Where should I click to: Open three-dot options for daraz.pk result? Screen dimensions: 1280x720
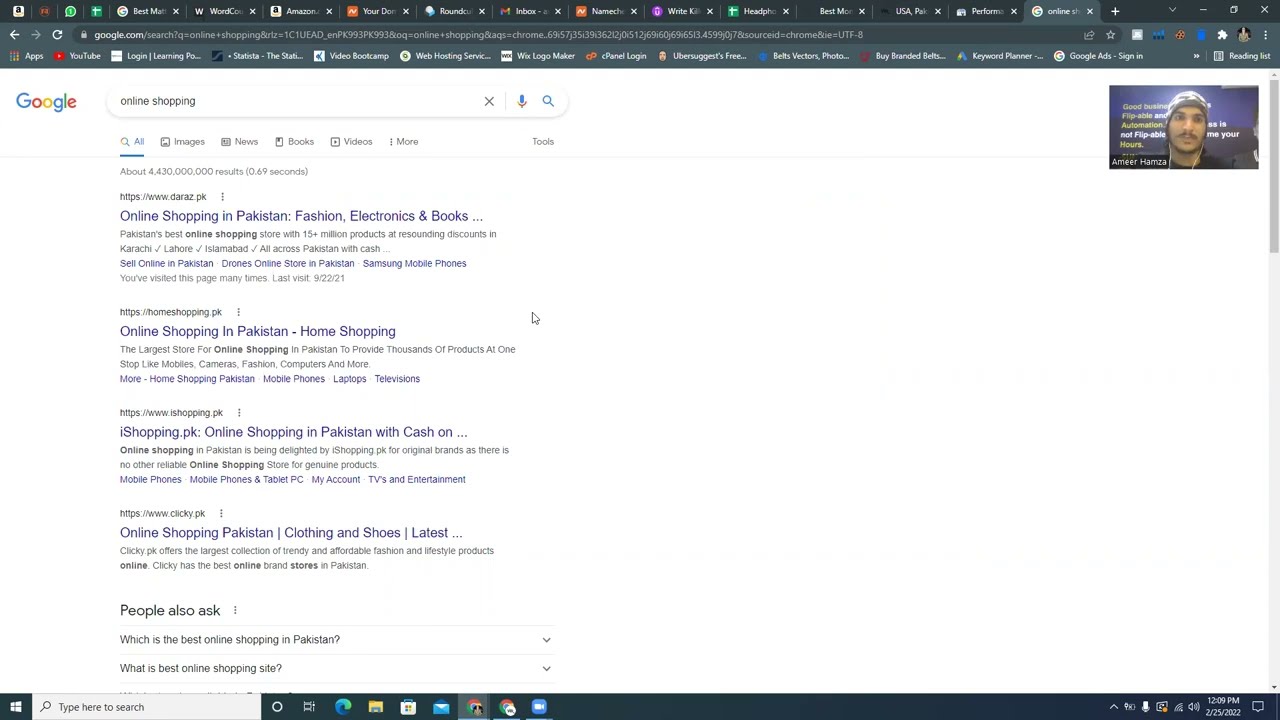click(222, 197)
